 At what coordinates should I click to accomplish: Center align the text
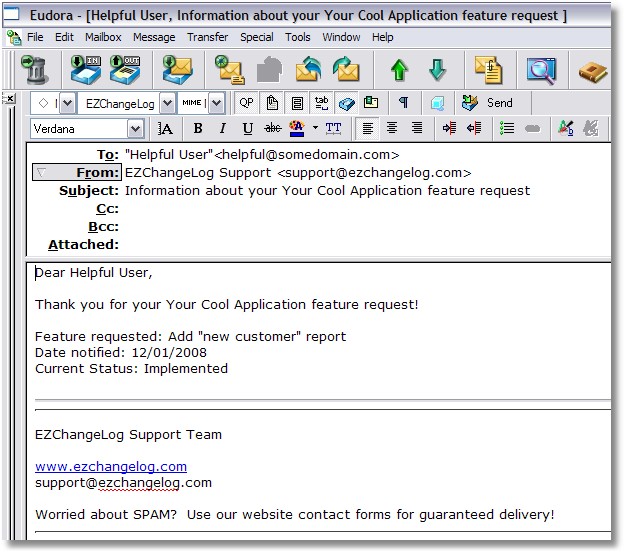(392, 128)
